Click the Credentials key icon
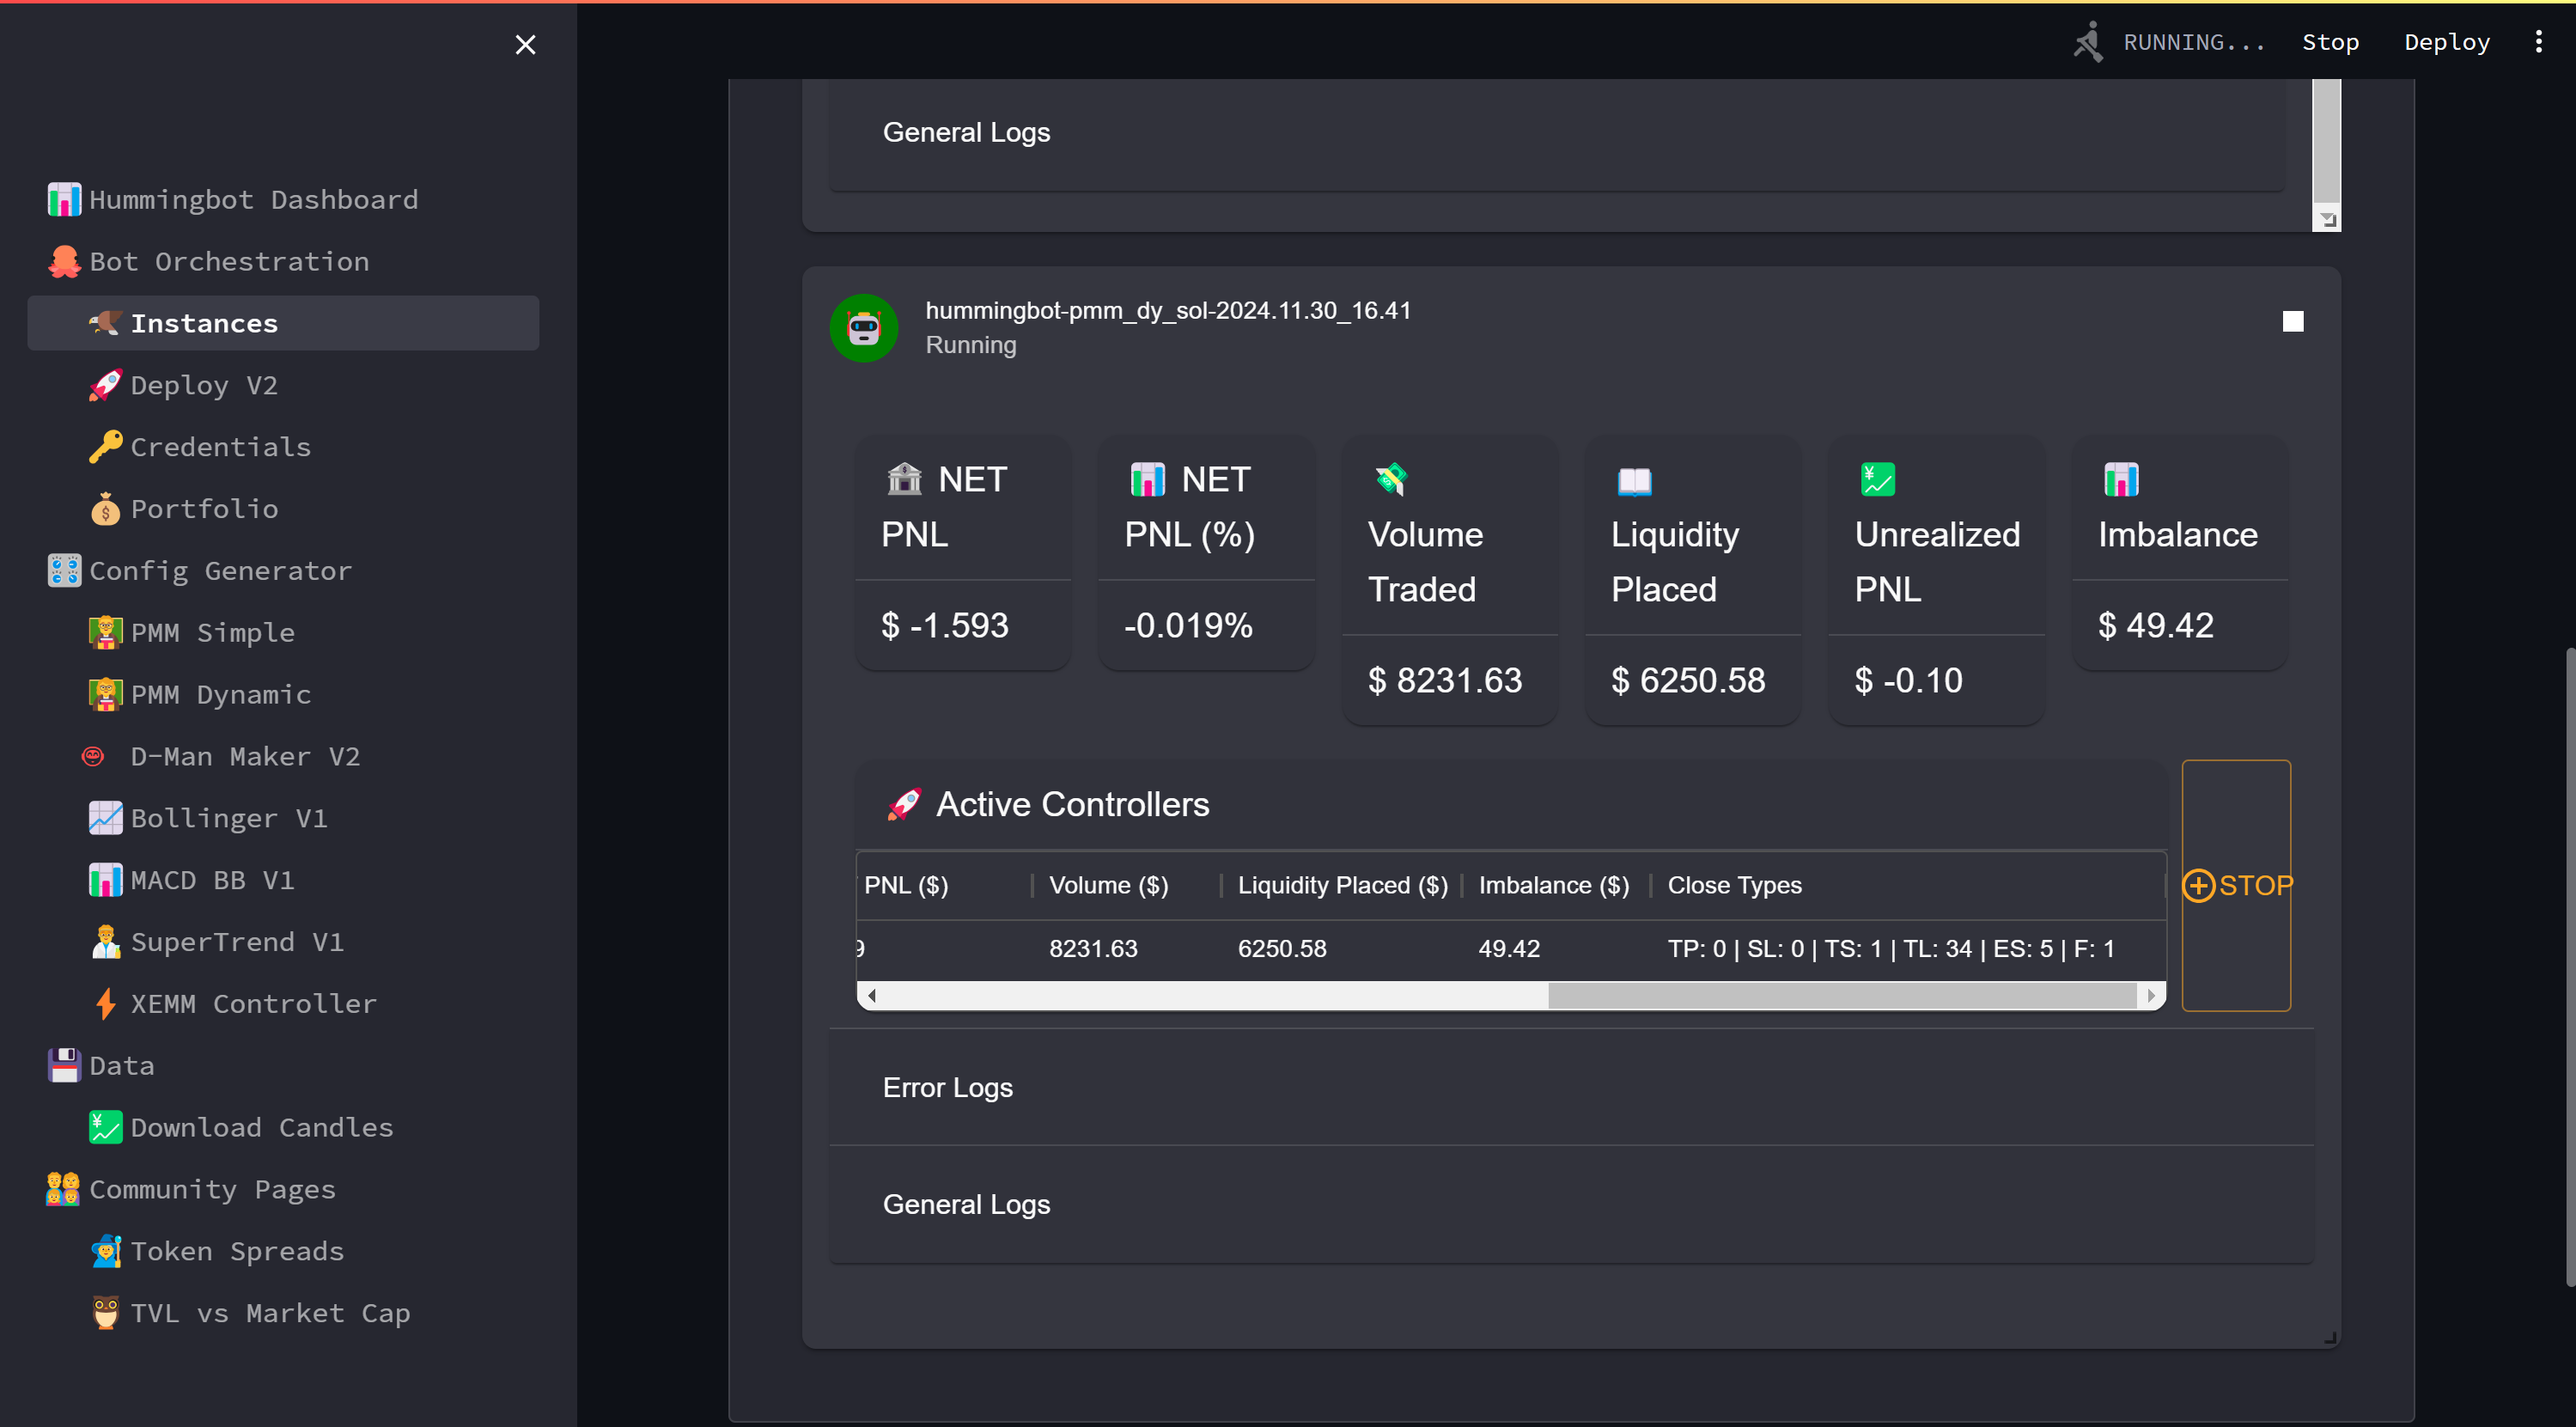Viewport: 2576px width, 1427px height. click(x=105, y=447)
